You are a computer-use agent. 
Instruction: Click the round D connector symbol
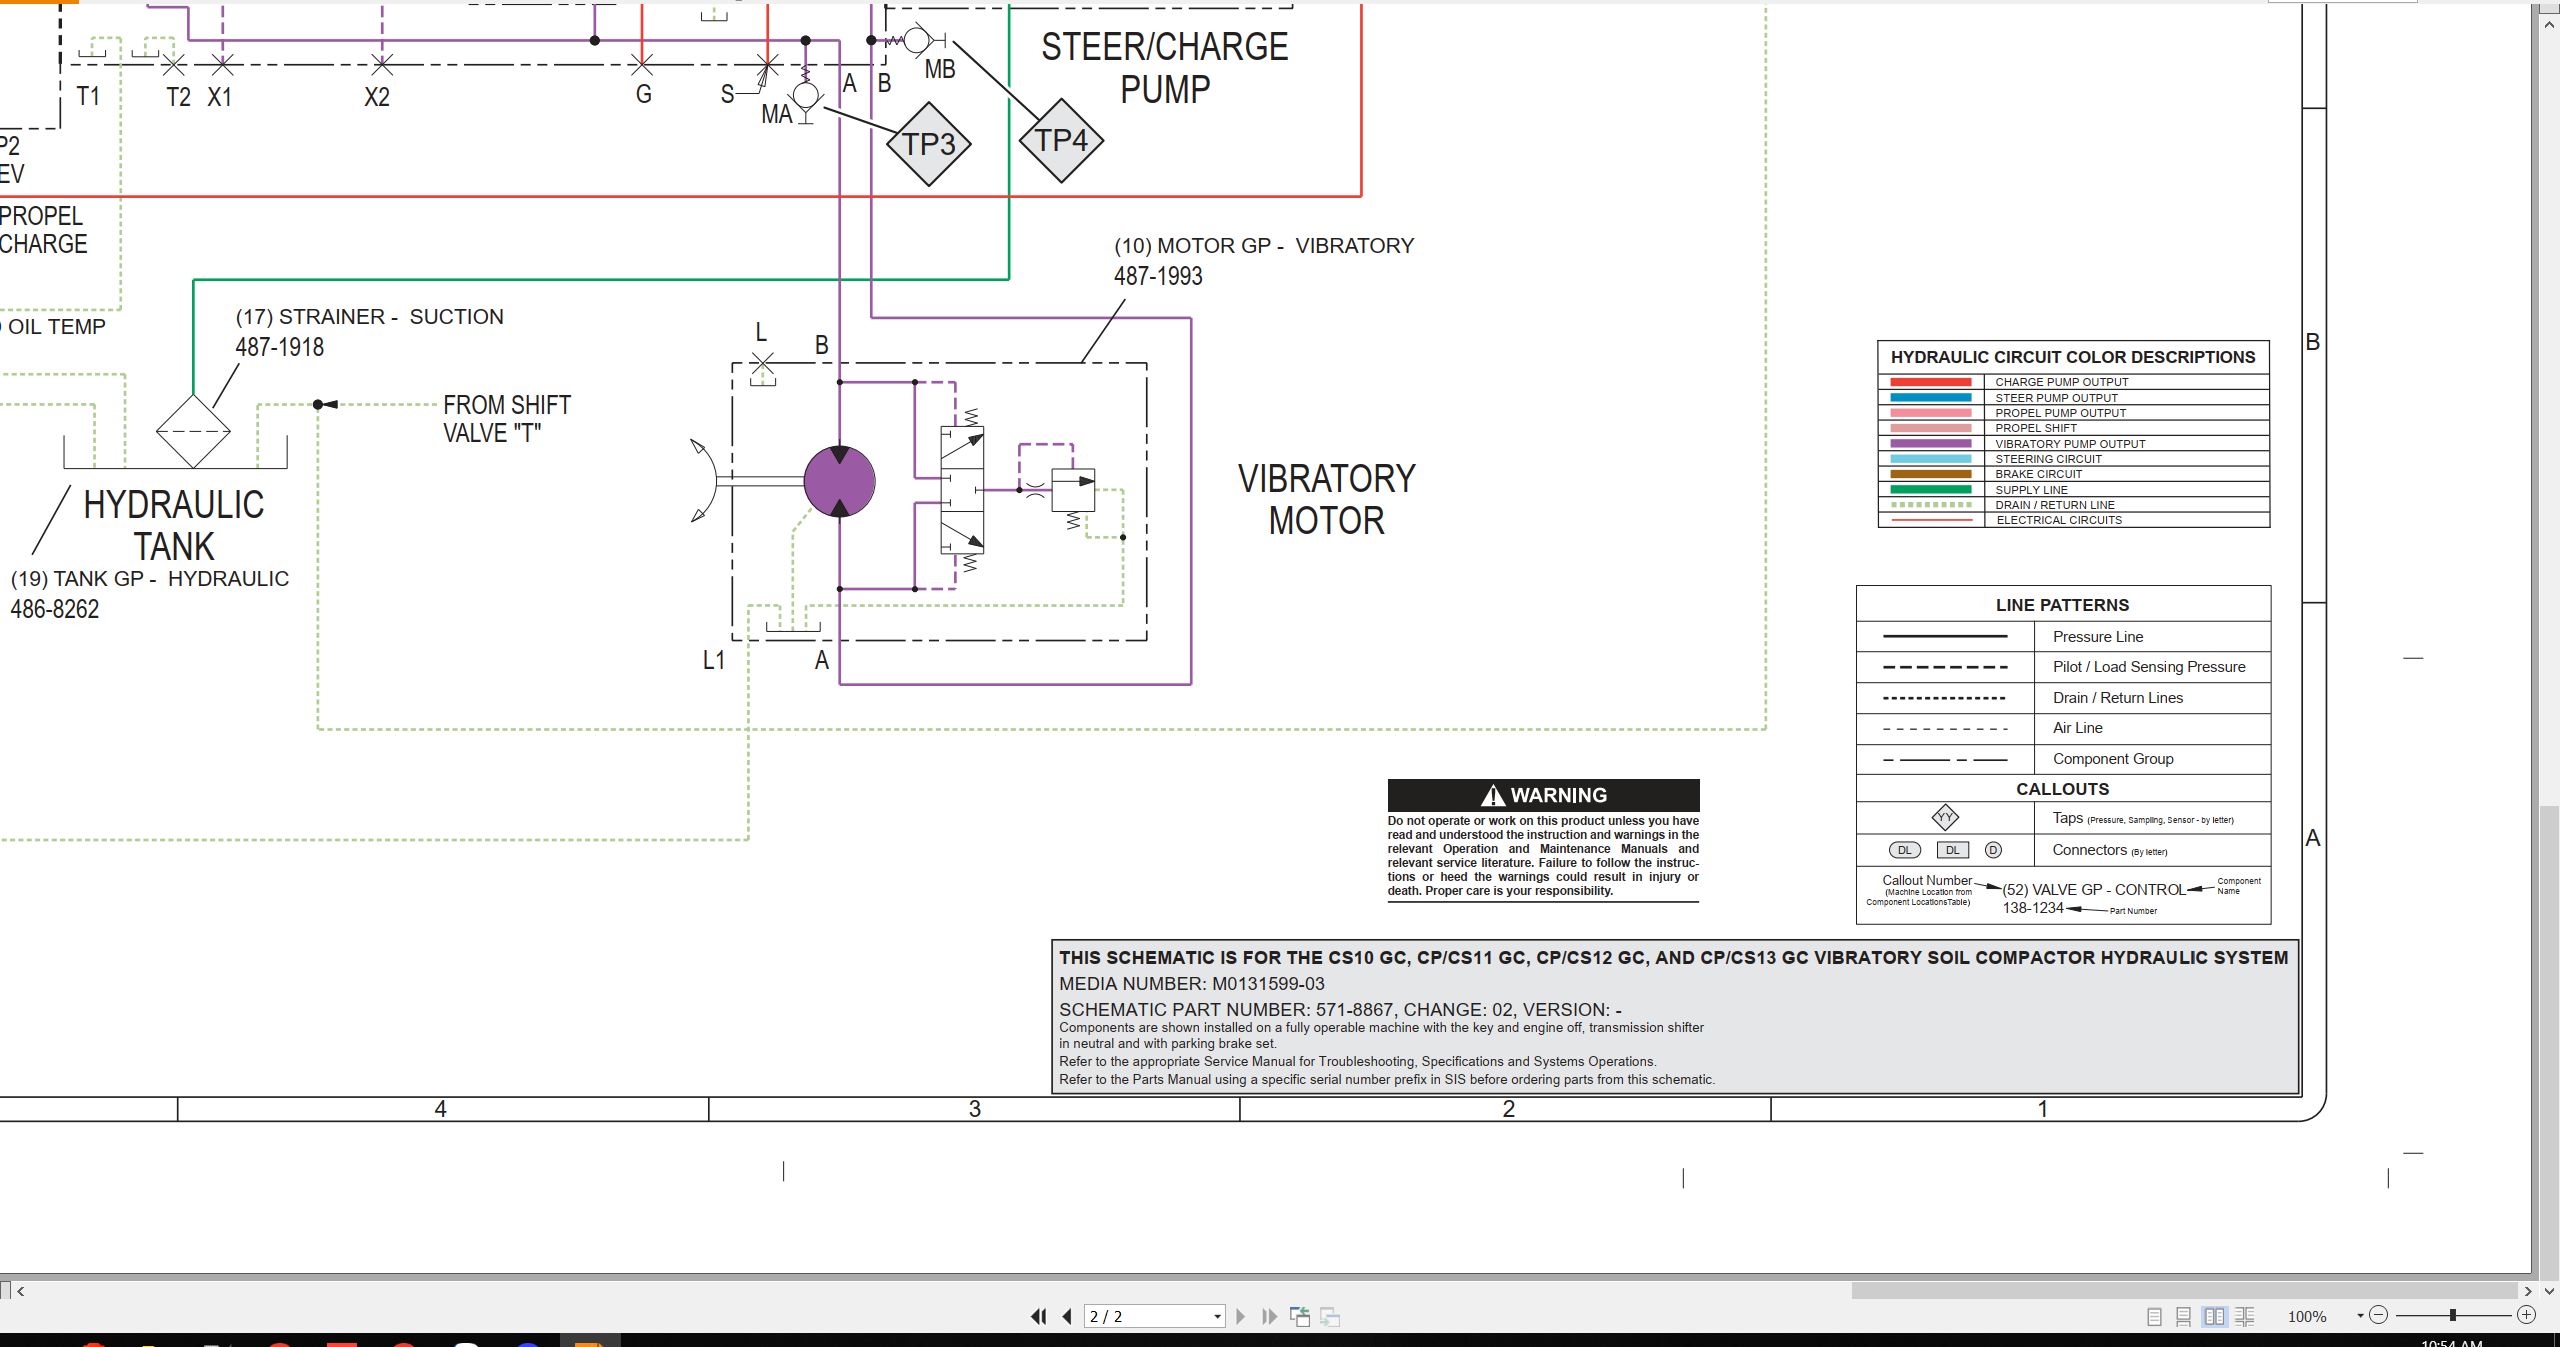pos(1993,850)
